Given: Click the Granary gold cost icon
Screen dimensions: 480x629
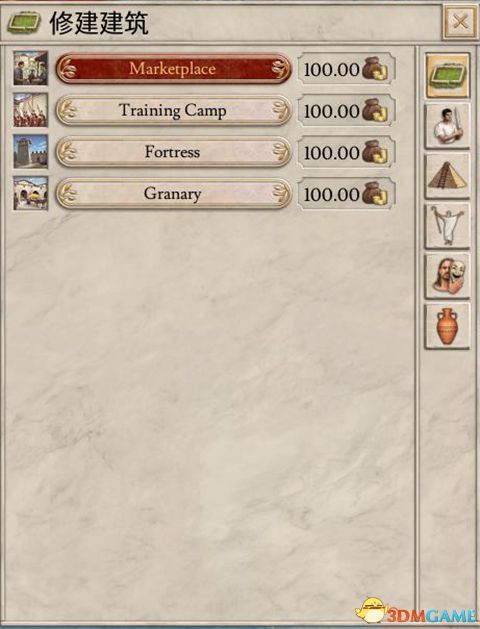Looking at the screenshot, I should 375,194.
